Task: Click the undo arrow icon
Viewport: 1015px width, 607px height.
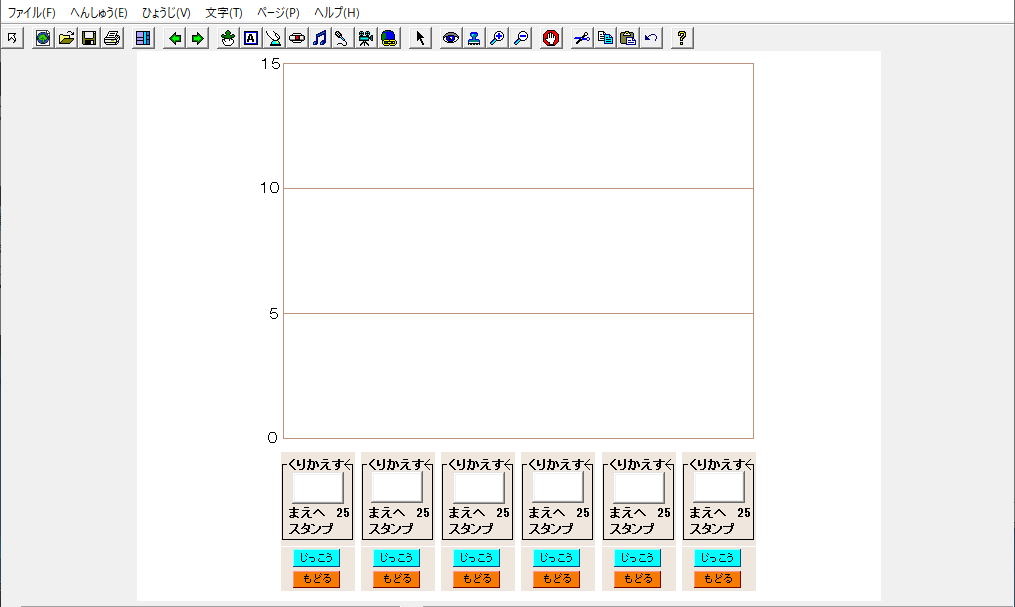Action: click(x=651, y=38)
